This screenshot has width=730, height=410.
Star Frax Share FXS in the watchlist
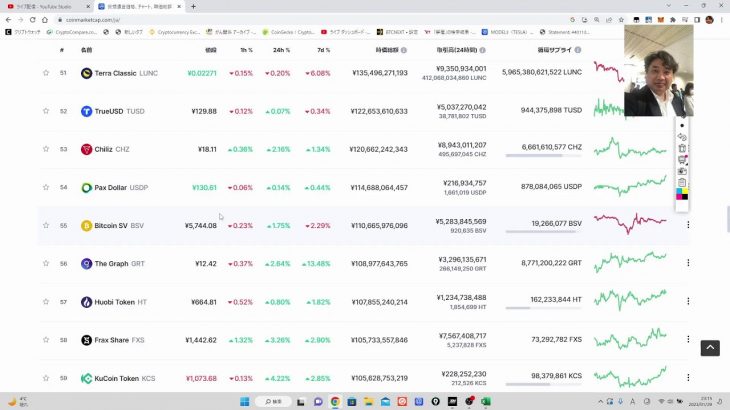46,340
